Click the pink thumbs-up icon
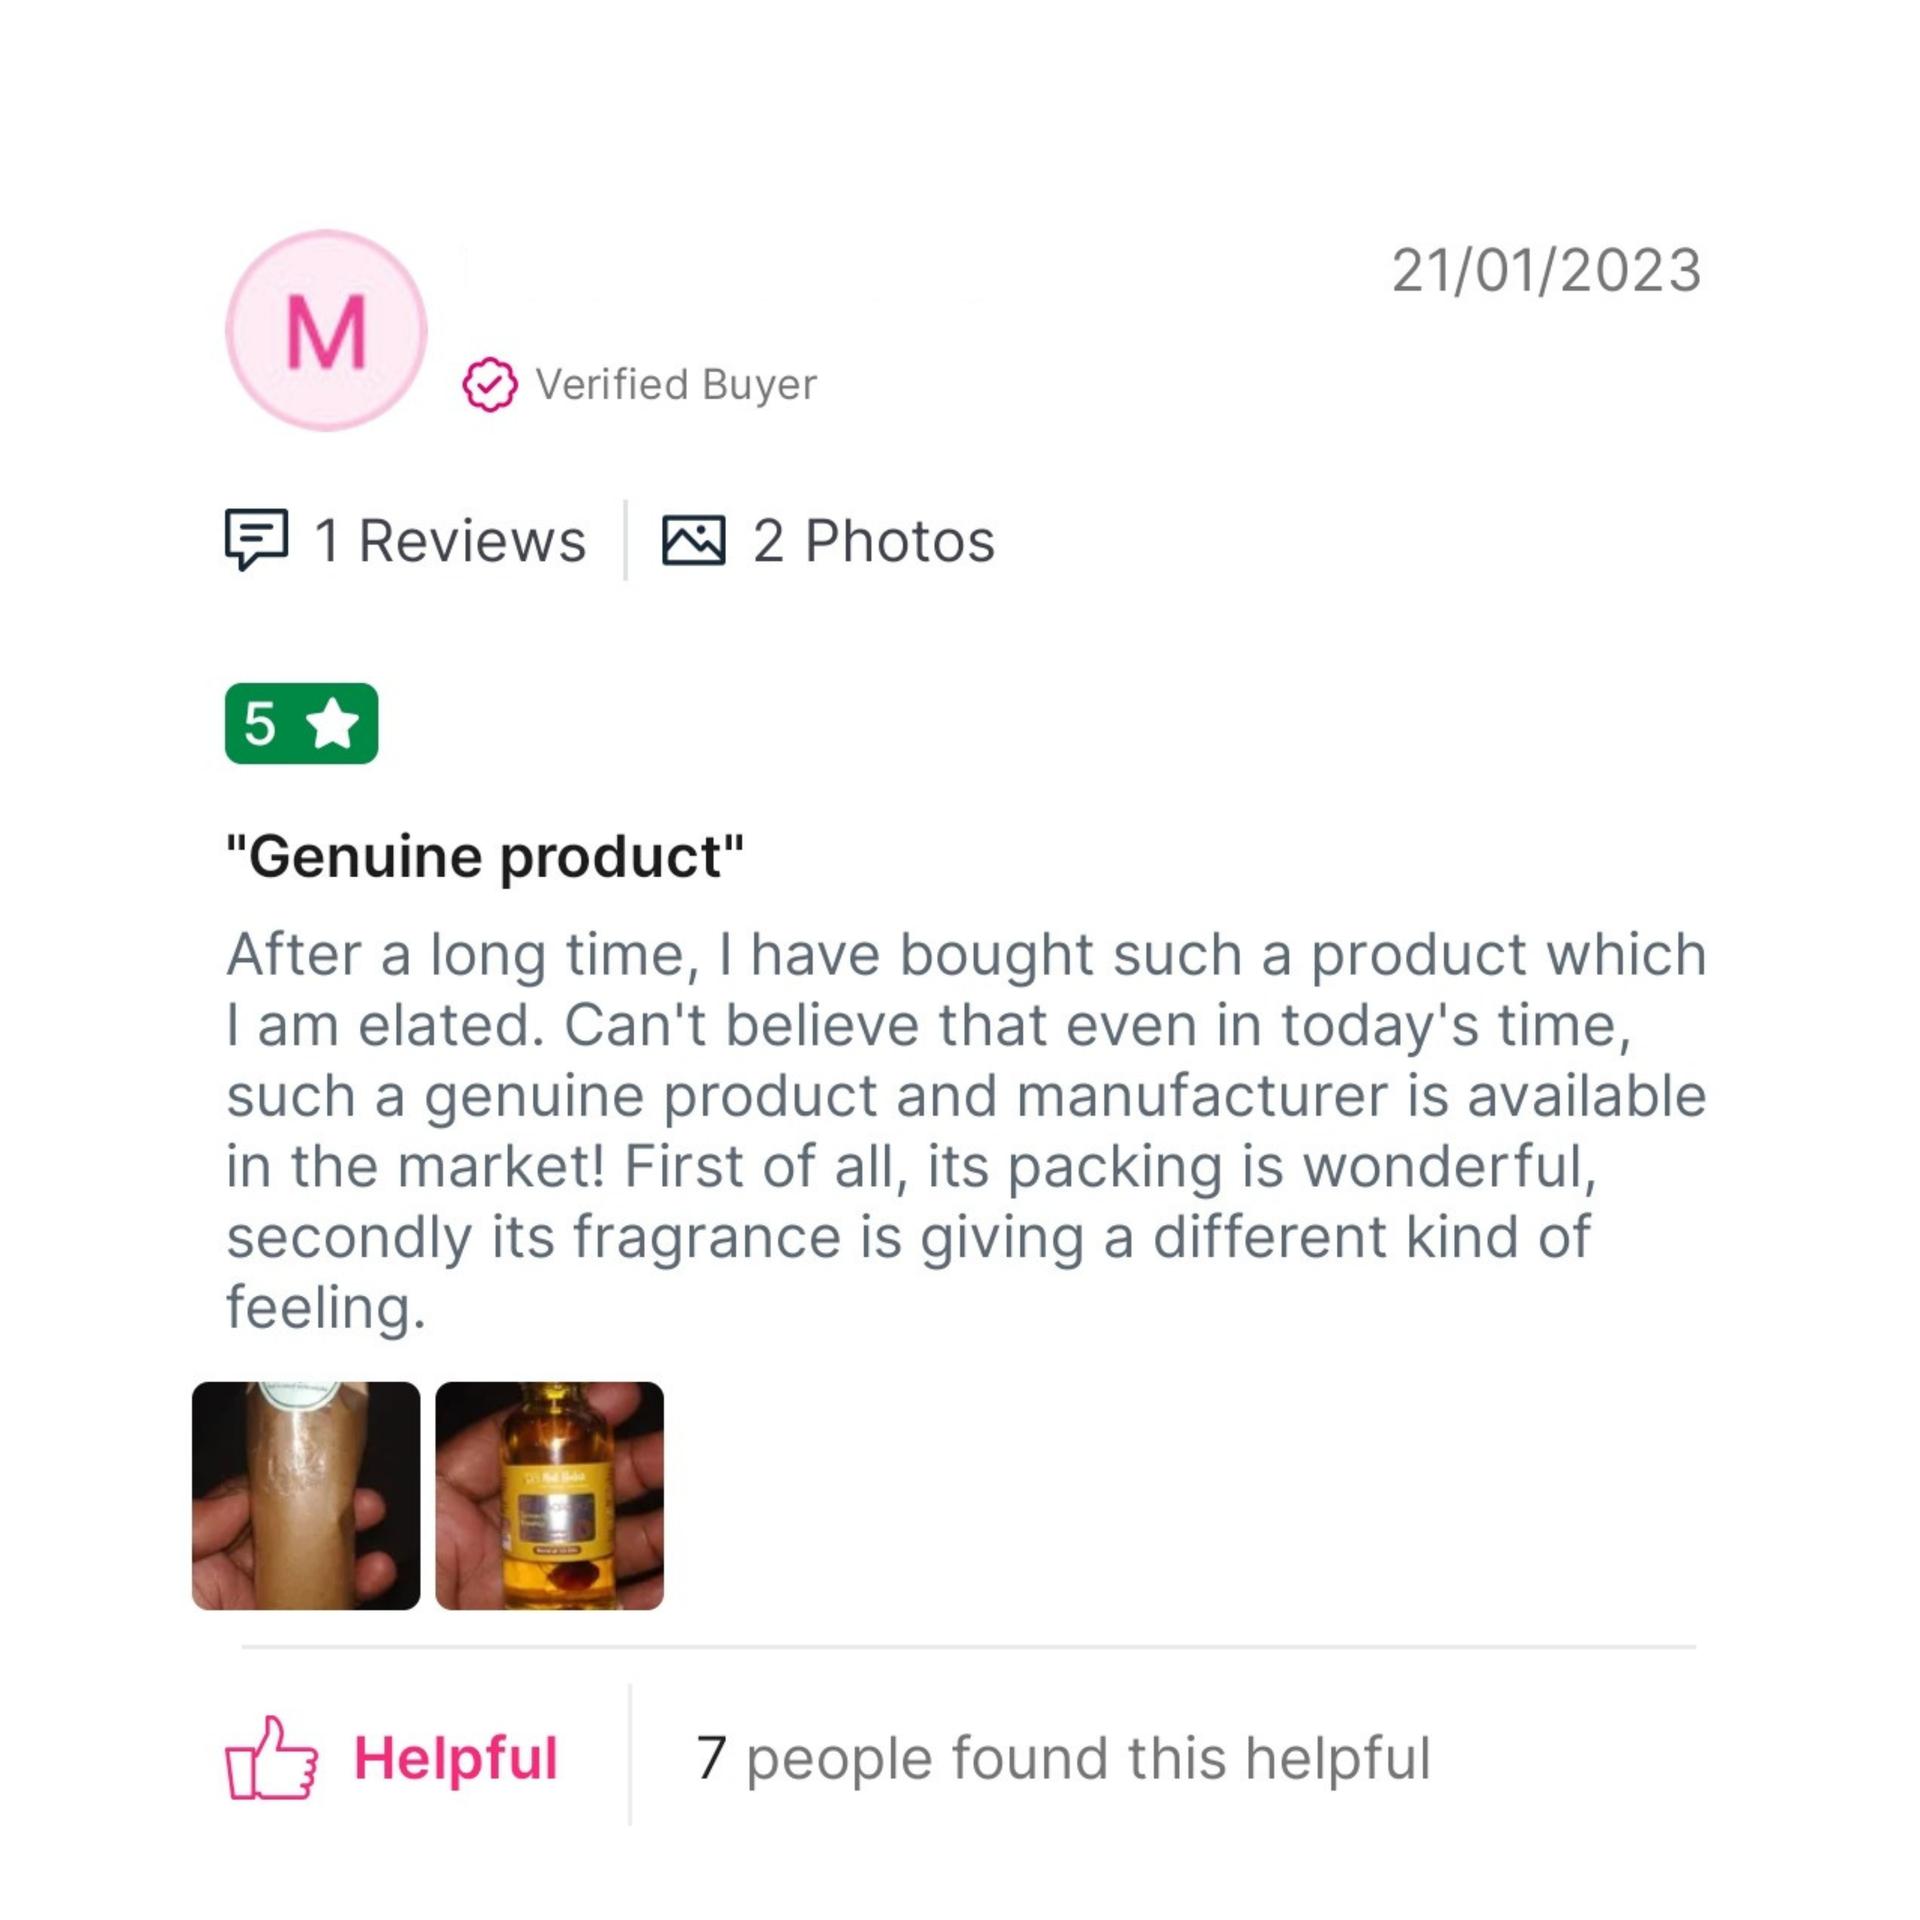Image resolution: width=1920 pixels, height=1920 pixels. [271, 1758]
